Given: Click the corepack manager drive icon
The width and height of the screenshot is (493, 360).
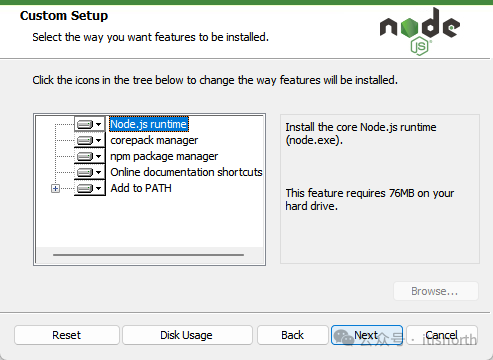Looking at the screenshot, I should [85, 140].
